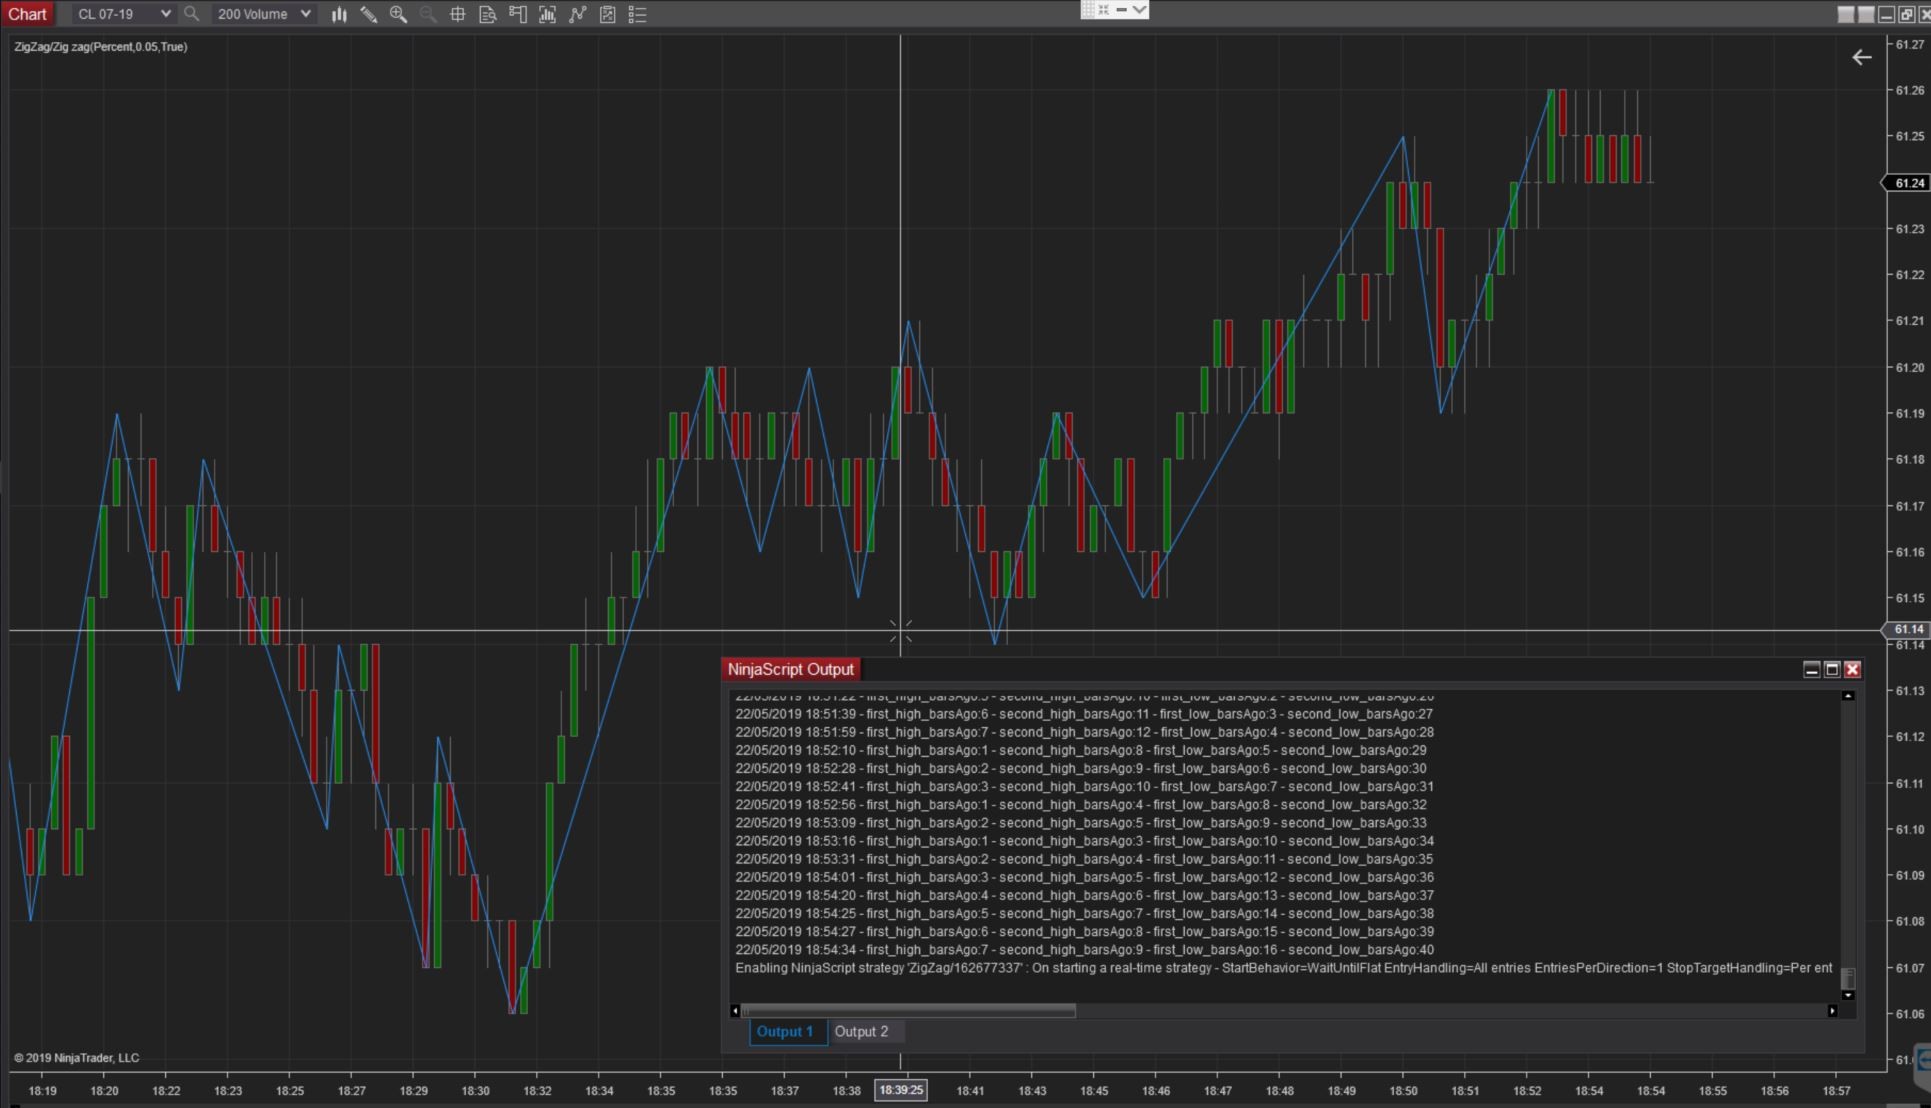Click the Output horizontal scrollbar thumb
Viewport: 1931px width, 1108px height.
[x=908, y=1011]
